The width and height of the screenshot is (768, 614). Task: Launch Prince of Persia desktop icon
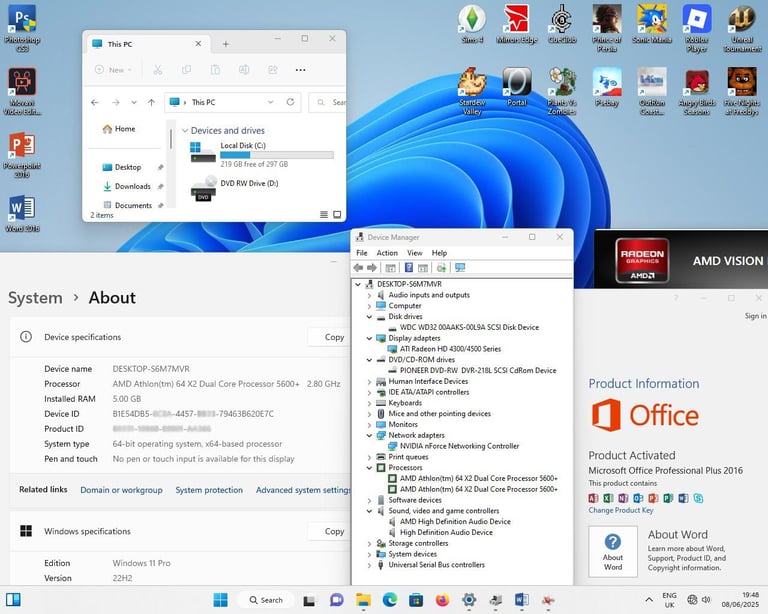click(x=607, y=27)
